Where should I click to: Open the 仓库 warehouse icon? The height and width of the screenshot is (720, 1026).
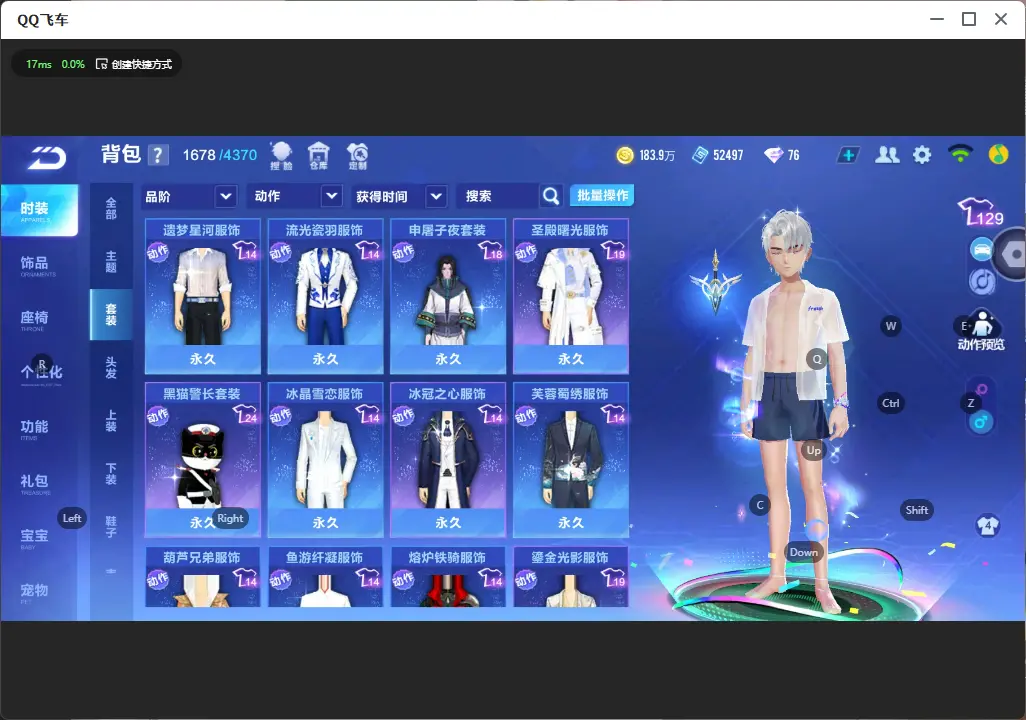319,156
